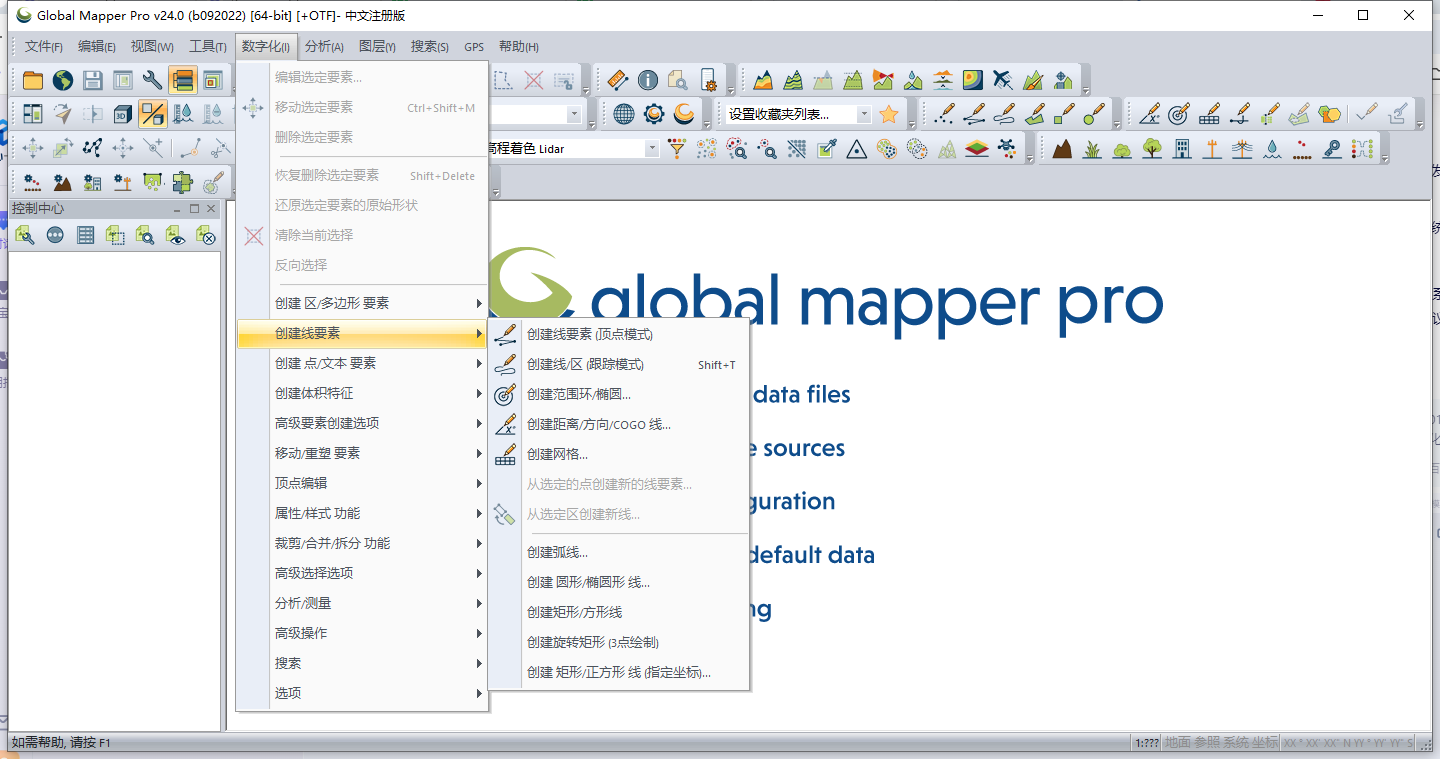Click the aircraft flight path icon
Viewport: 1440px width, 759px height.
1003,79
